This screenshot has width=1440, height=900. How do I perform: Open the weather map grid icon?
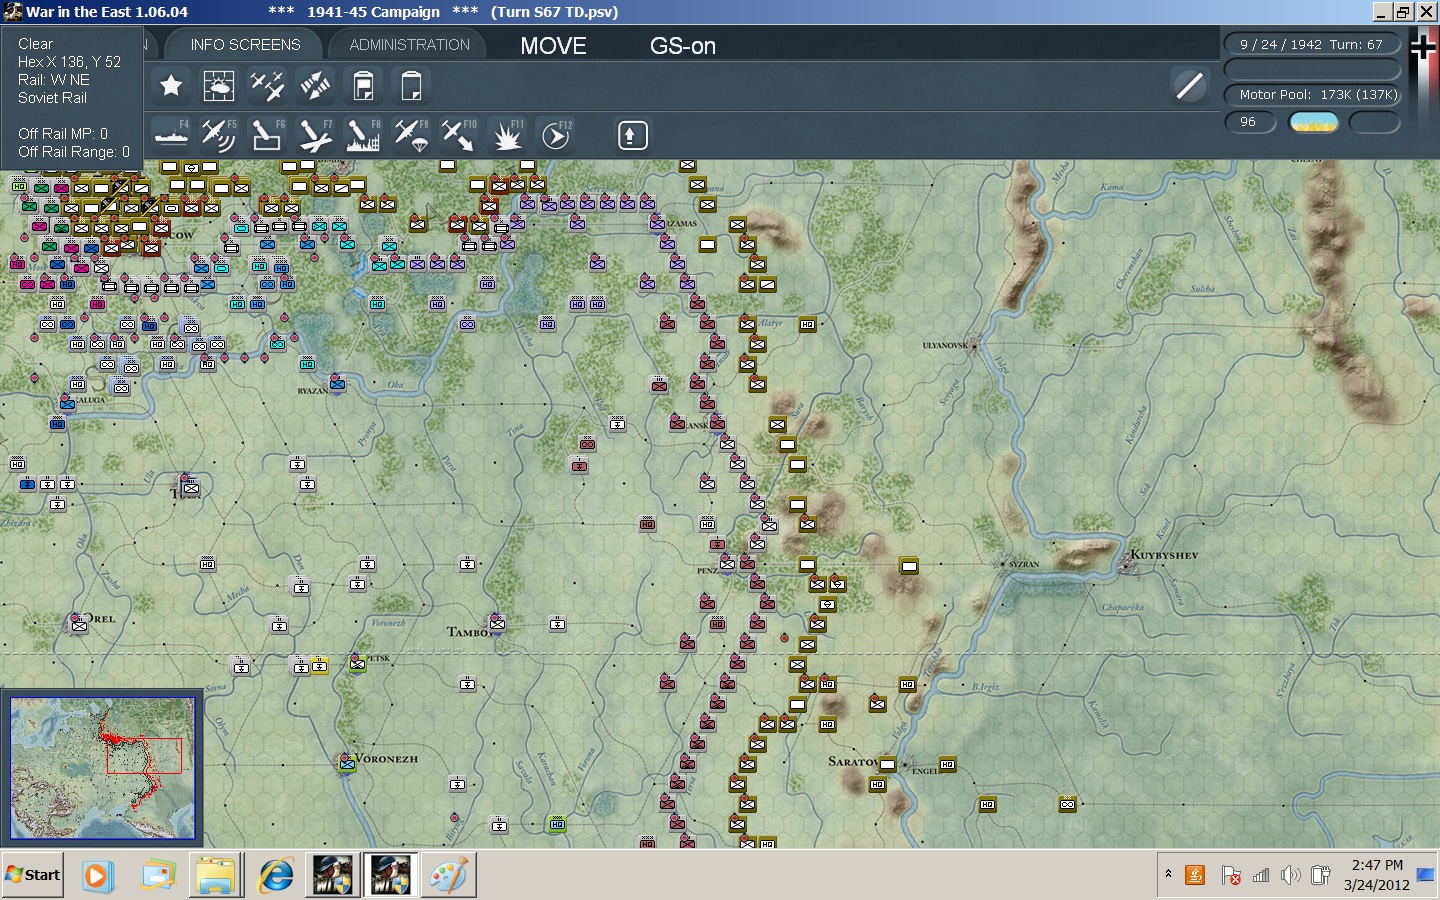[218, 86]
